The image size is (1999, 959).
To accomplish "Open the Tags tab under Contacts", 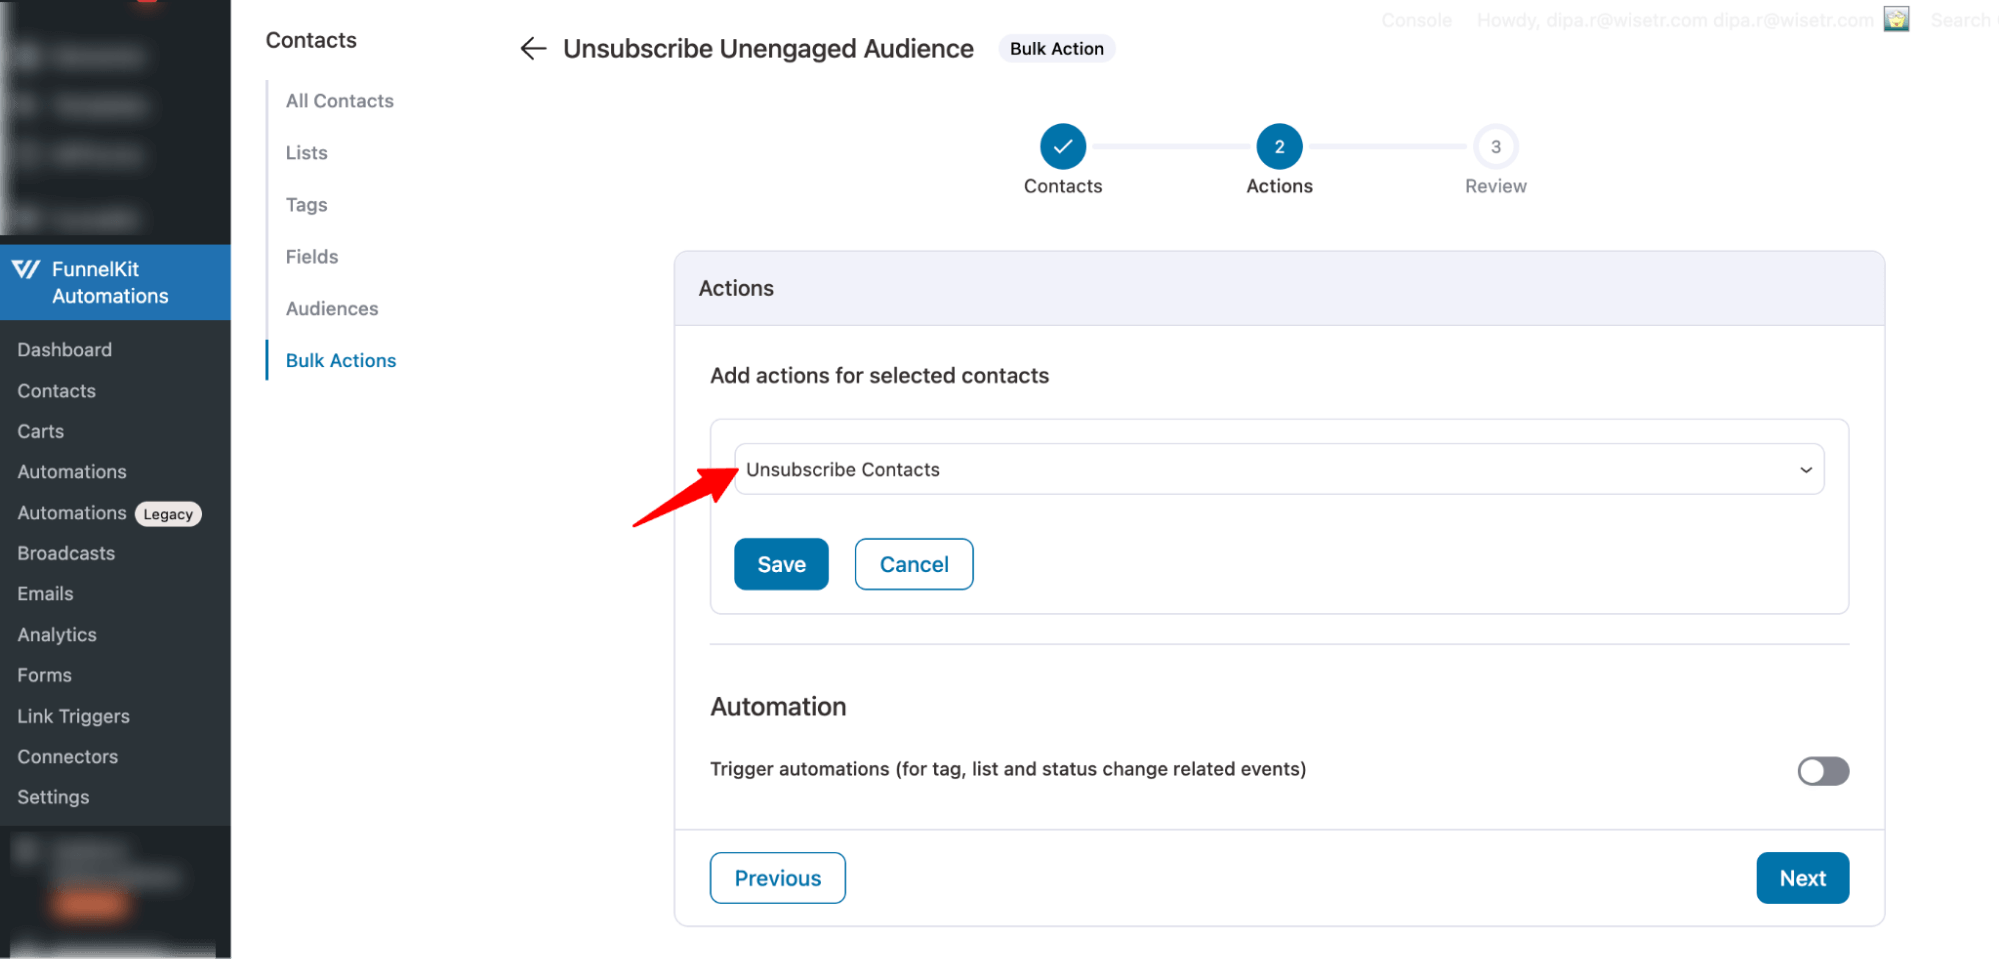I will 305,204.
